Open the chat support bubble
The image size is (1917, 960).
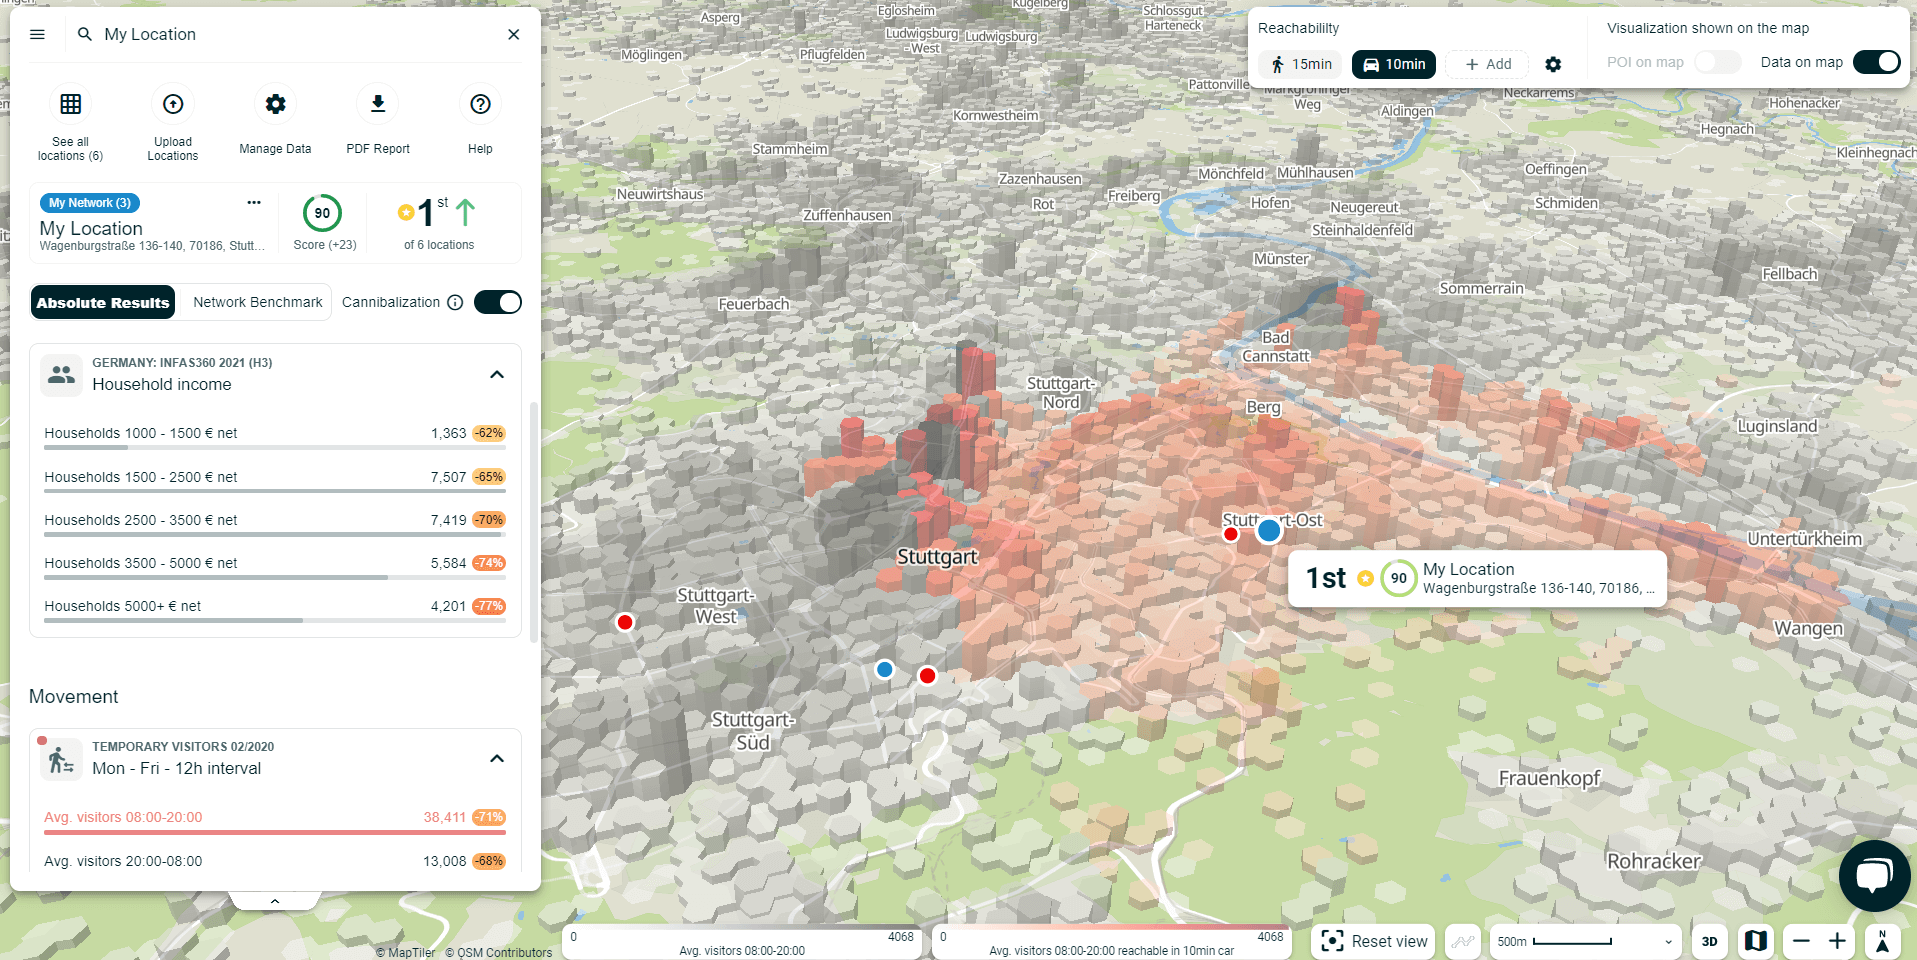pyautogui.click(x=1875, y=876)
